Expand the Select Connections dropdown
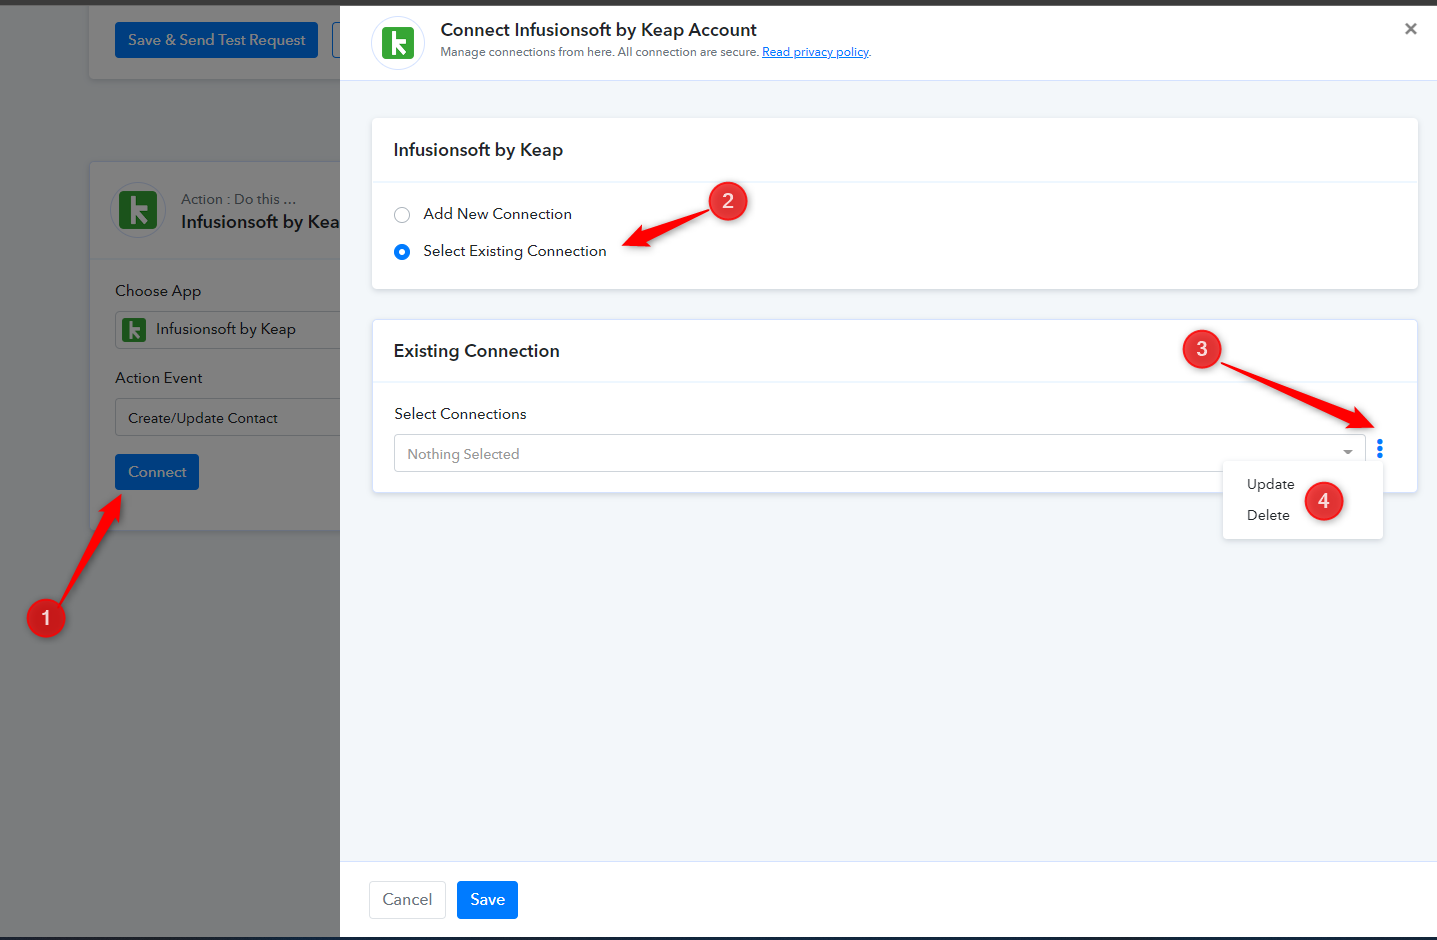 click(879, 453)
